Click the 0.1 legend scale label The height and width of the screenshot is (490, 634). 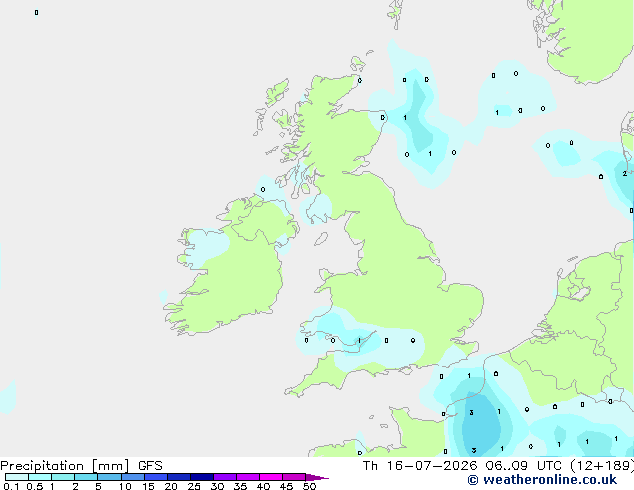11,486
